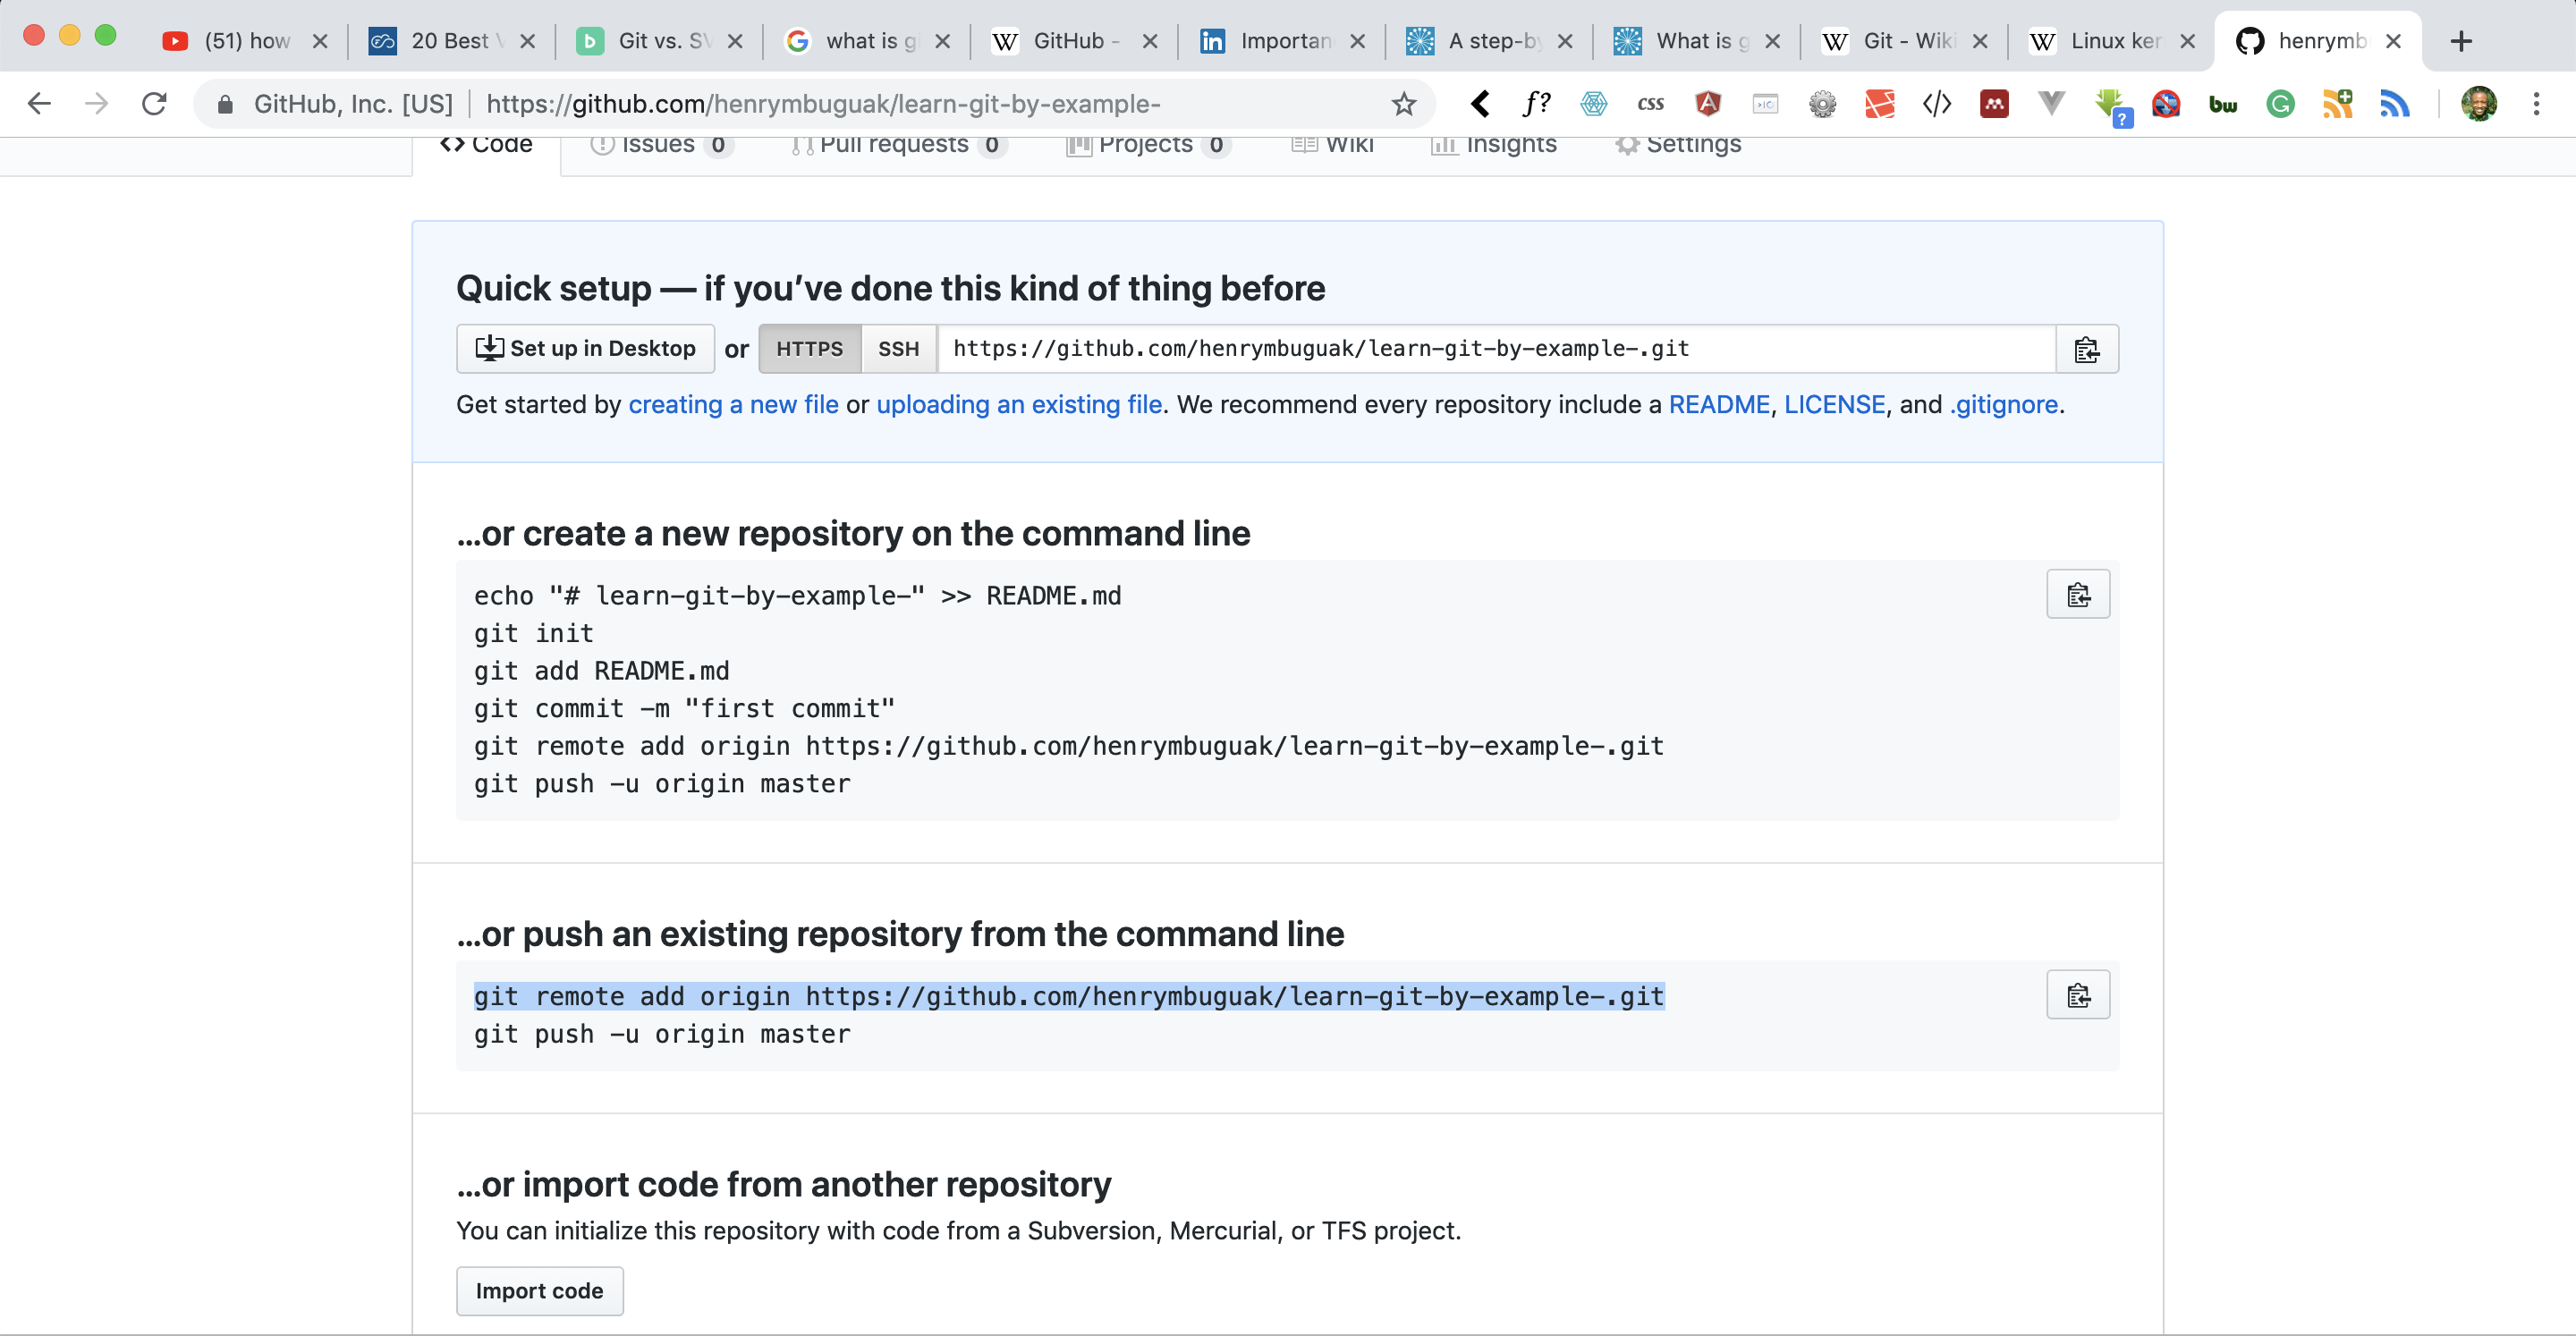This screenshot has width=2576, height=1336.
Task: Click the Vue devtools extension icon
Action: pyautogui.click(x=2052, y=104)
